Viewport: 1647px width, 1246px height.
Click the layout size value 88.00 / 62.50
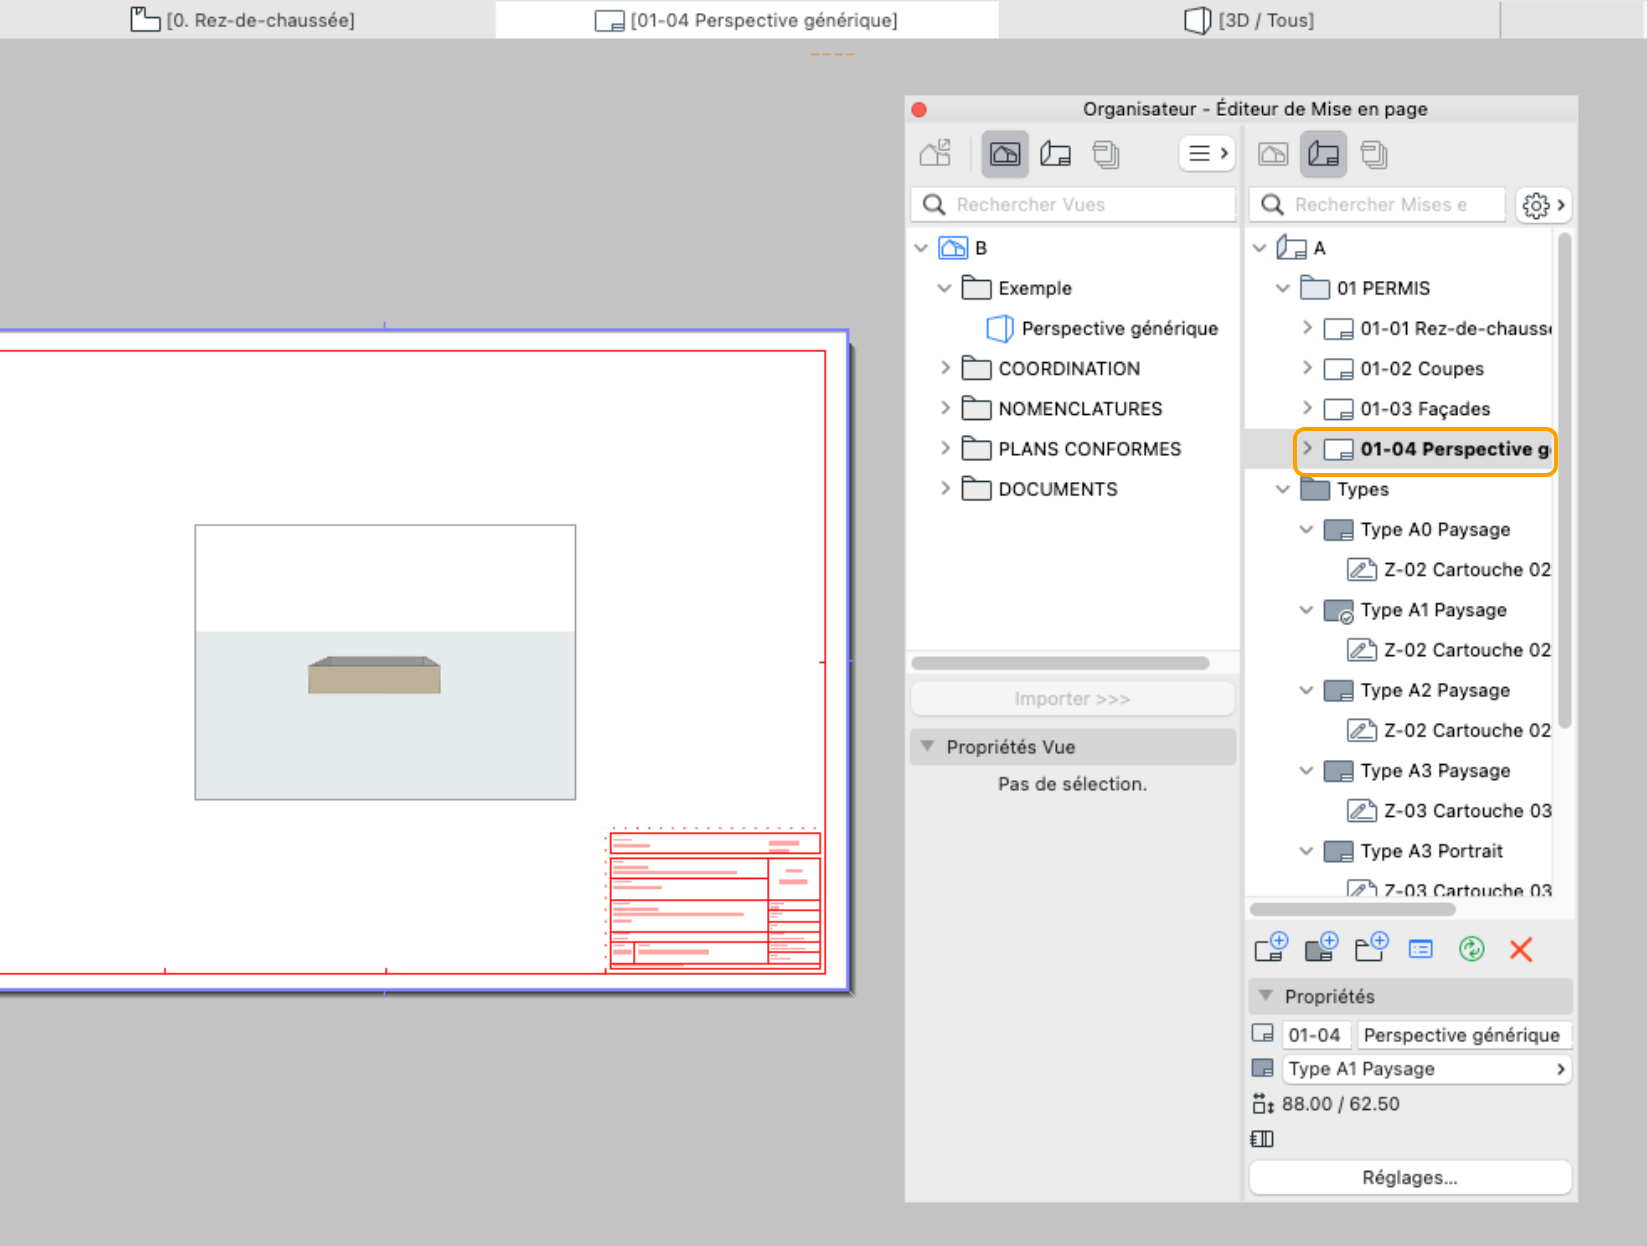click(x=1341, y=1104)
